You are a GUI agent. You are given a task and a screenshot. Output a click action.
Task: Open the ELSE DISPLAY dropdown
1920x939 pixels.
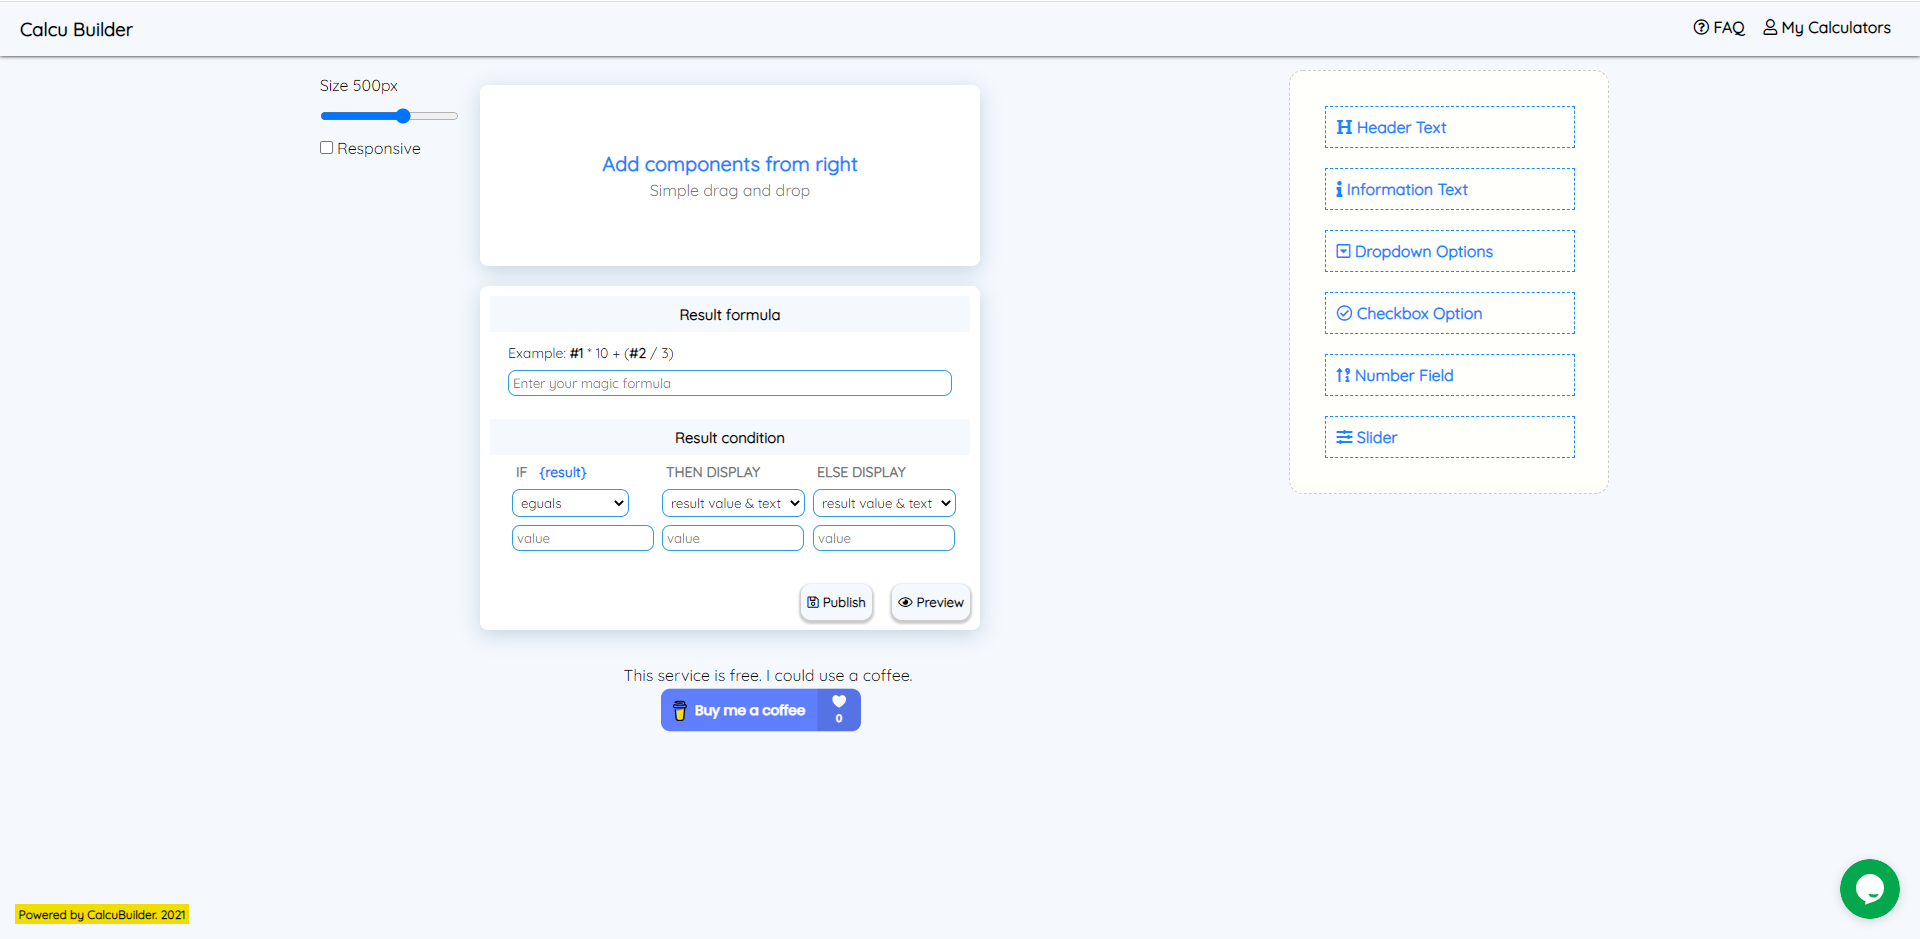pyautogui.click(x=883, y=503)
